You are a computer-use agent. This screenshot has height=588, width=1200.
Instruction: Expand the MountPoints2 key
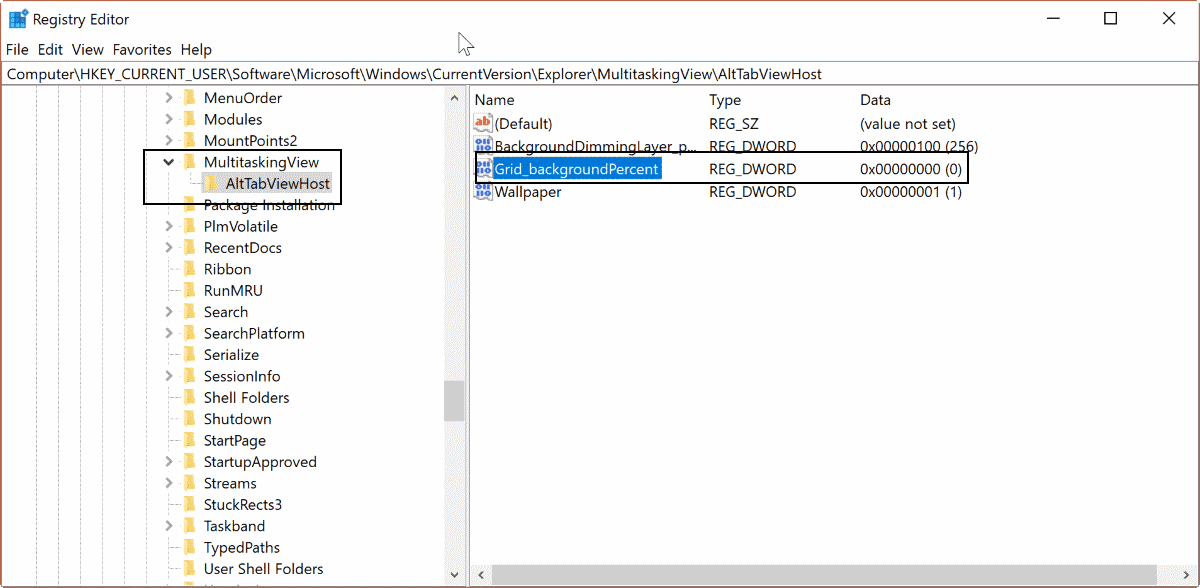[x=168, y=141]
